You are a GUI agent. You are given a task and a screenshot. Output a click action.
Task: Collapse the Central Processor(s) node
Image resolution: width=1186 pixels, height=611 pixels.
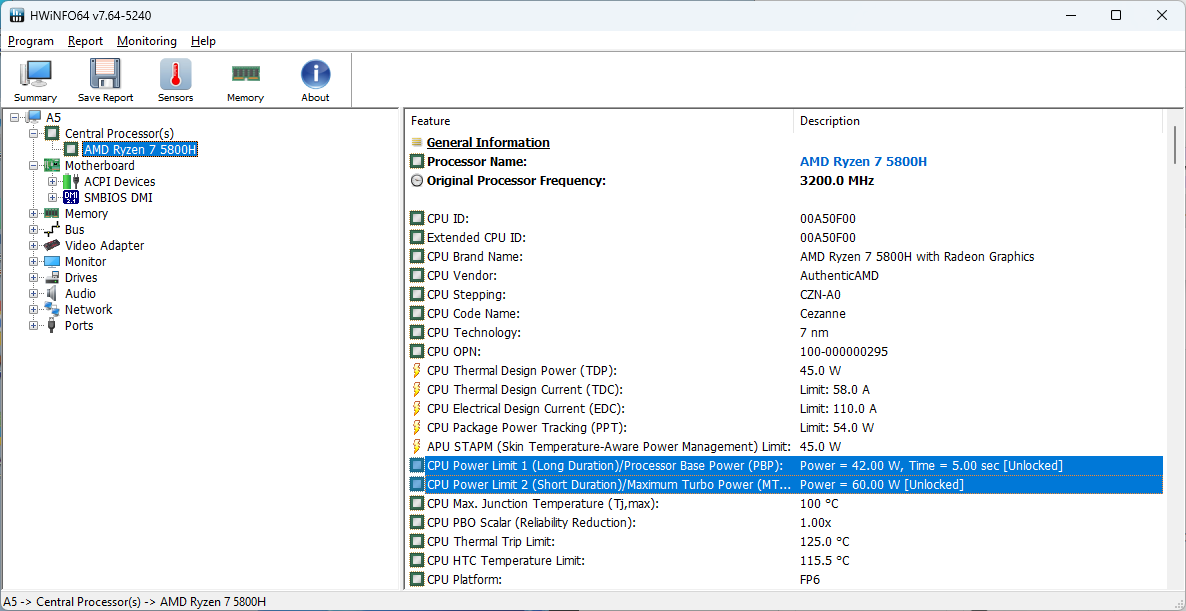pos(33,133)
